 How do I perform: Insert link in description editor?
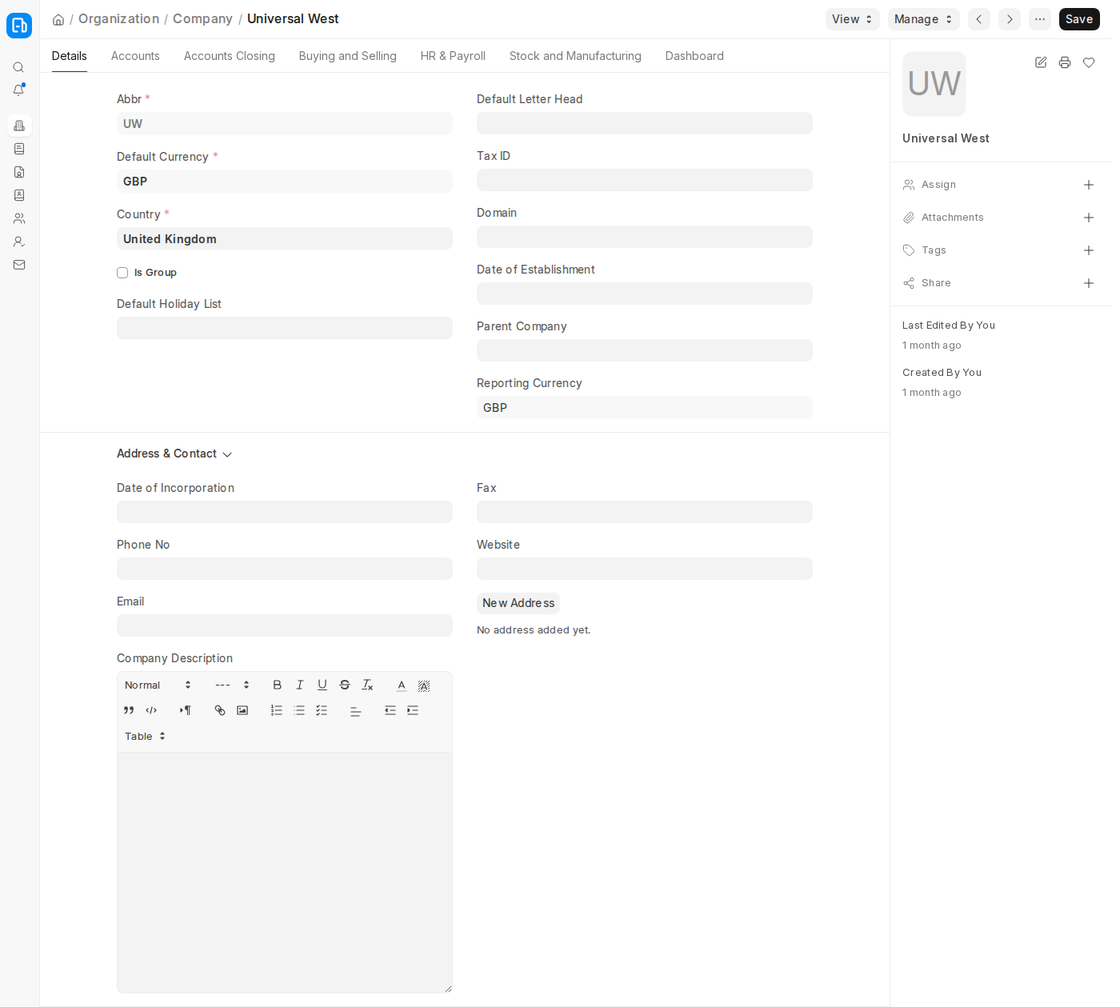[x=220, y=710]
